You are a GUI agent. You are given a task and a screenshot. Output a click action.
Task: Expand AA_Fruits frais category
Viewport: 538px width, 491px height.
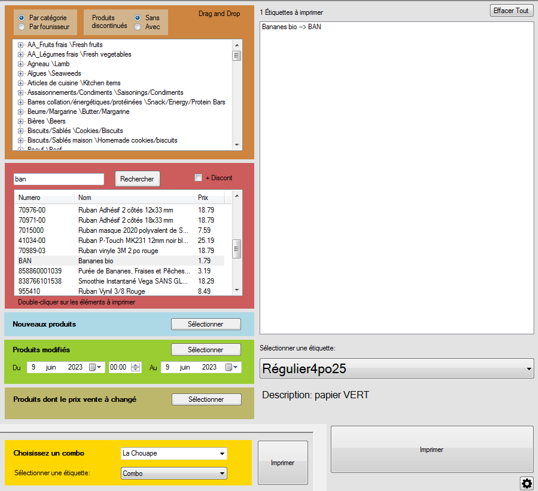tap(21, 45)
